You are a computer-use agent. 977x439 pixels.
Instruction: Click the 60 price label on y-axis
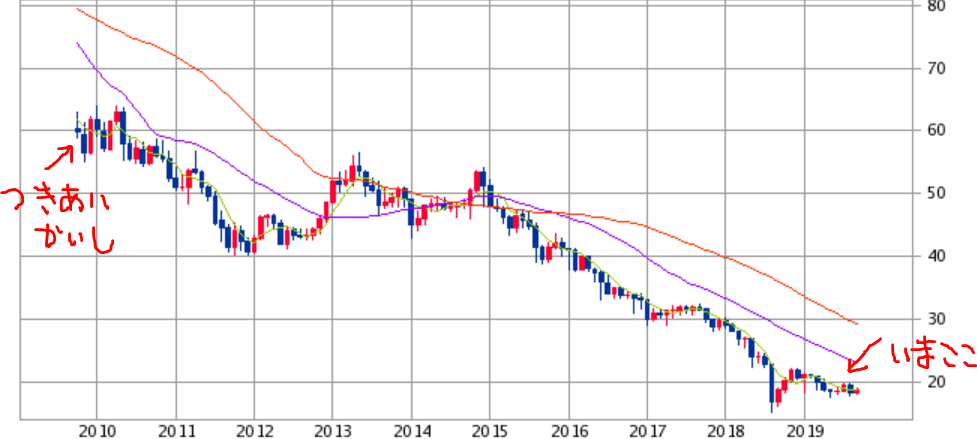click(937, 131)
